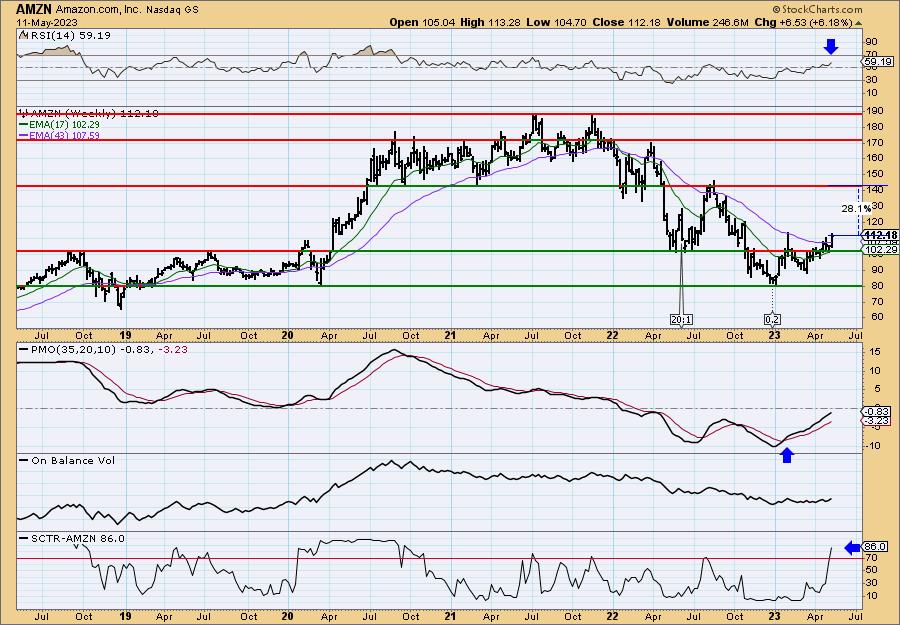
Task: Click the 23 year label on bottom axis
Action: pos(774,616)
